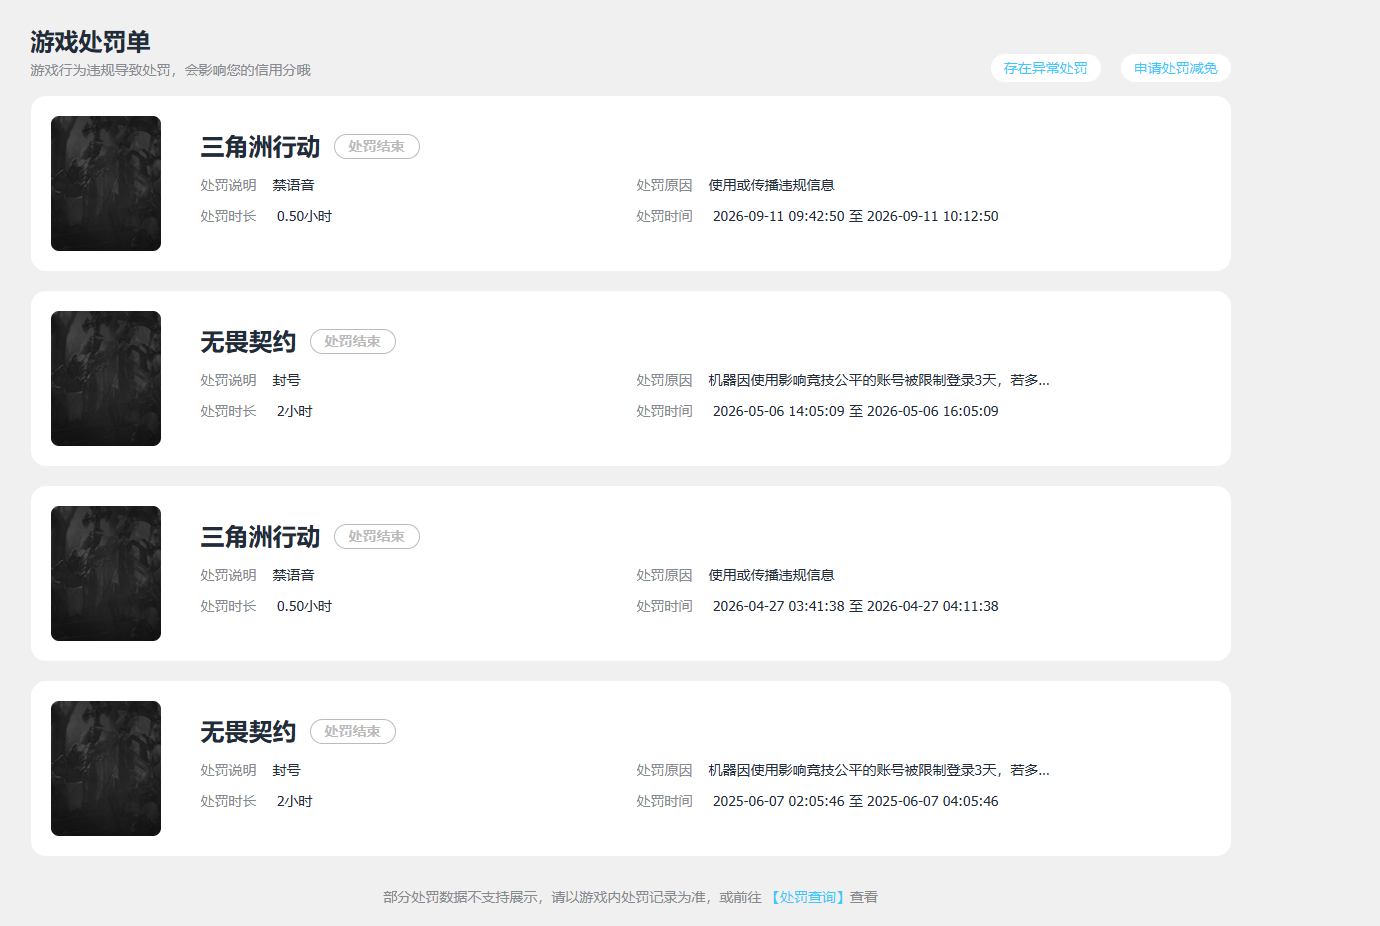The image size is (1380, 926).
Task: Select the 三角洲行动 title dated 2026-04-27
Action: 260,537
